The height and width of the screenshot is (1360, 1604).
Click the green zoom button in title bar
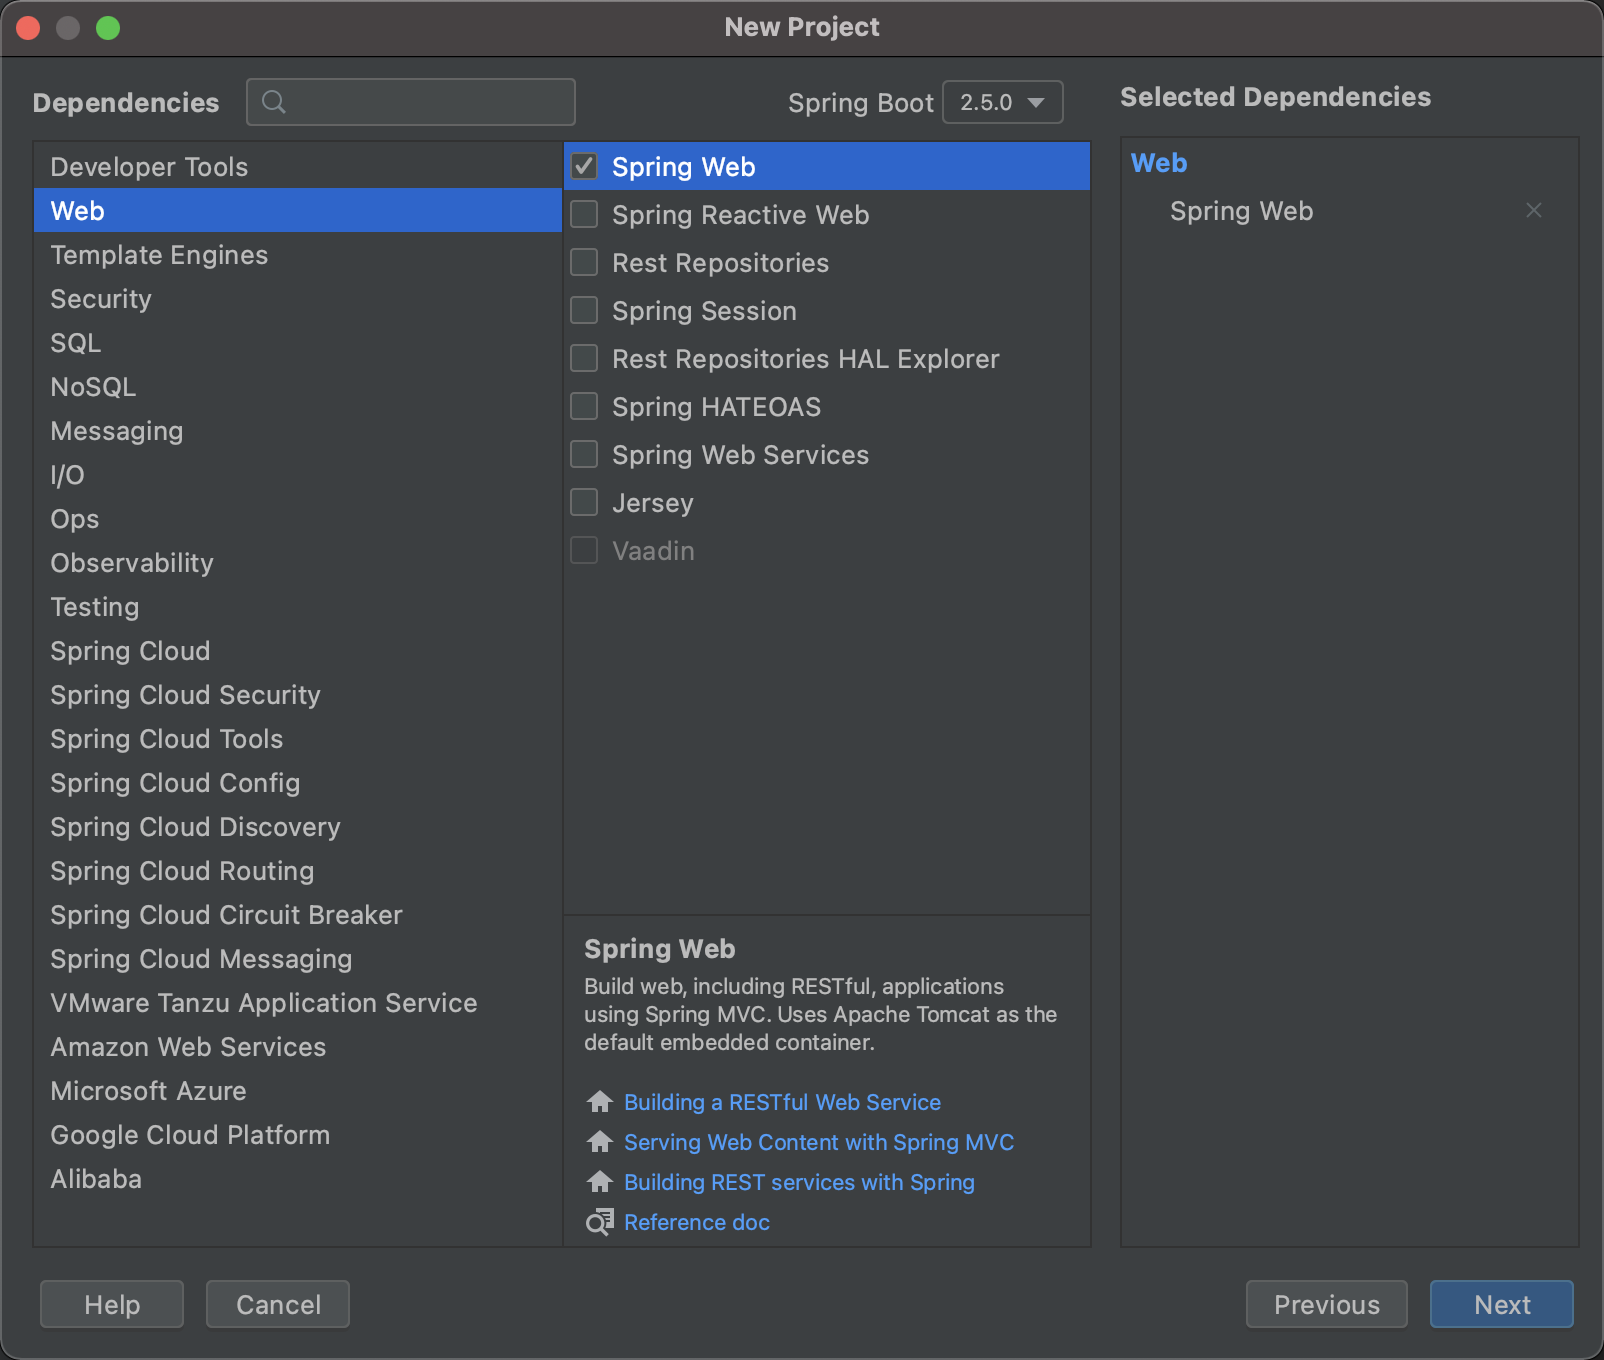109,27
